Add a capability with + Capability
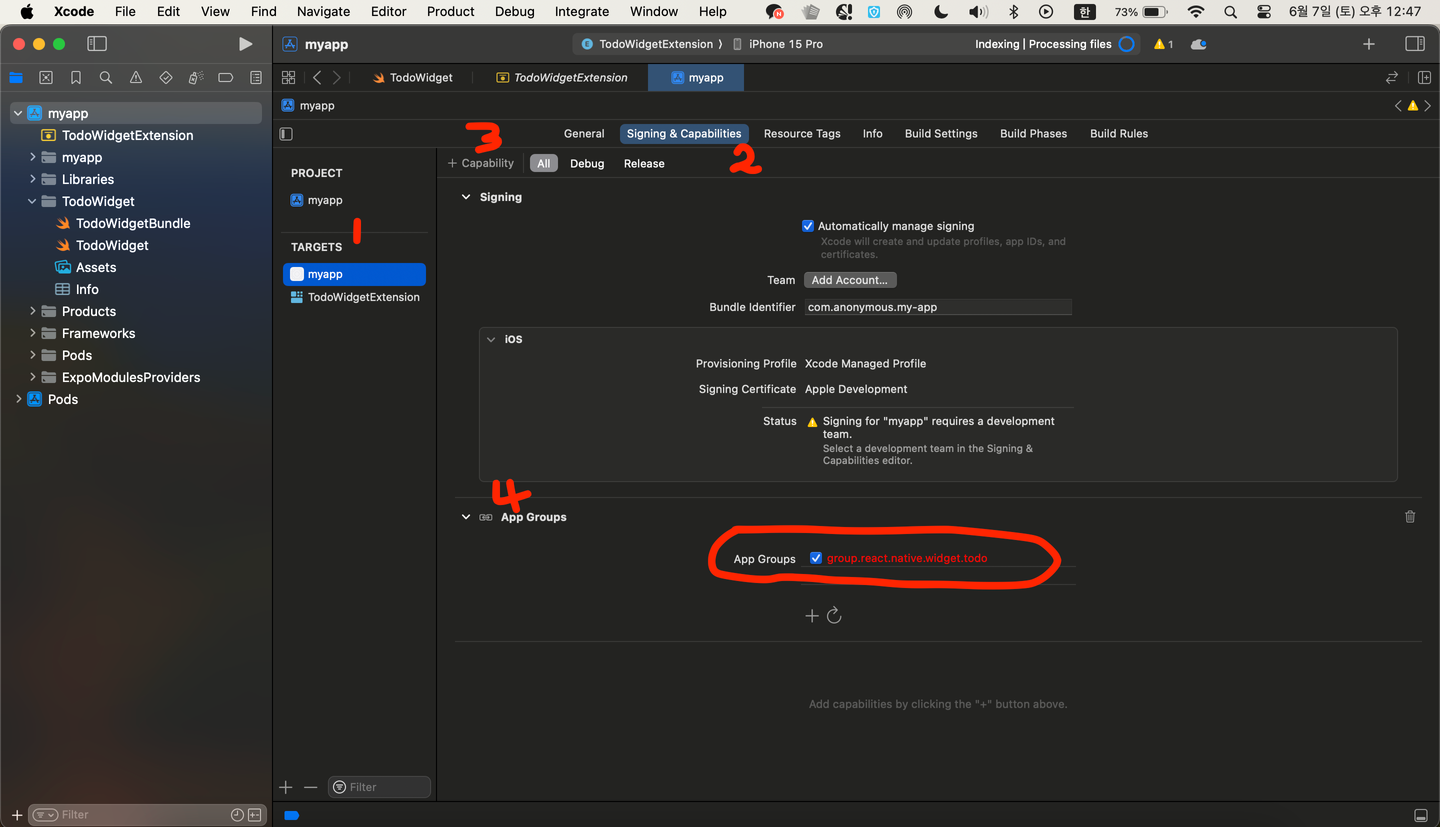The height and width of the screenshot is (827, 1440). pos(481,163)
